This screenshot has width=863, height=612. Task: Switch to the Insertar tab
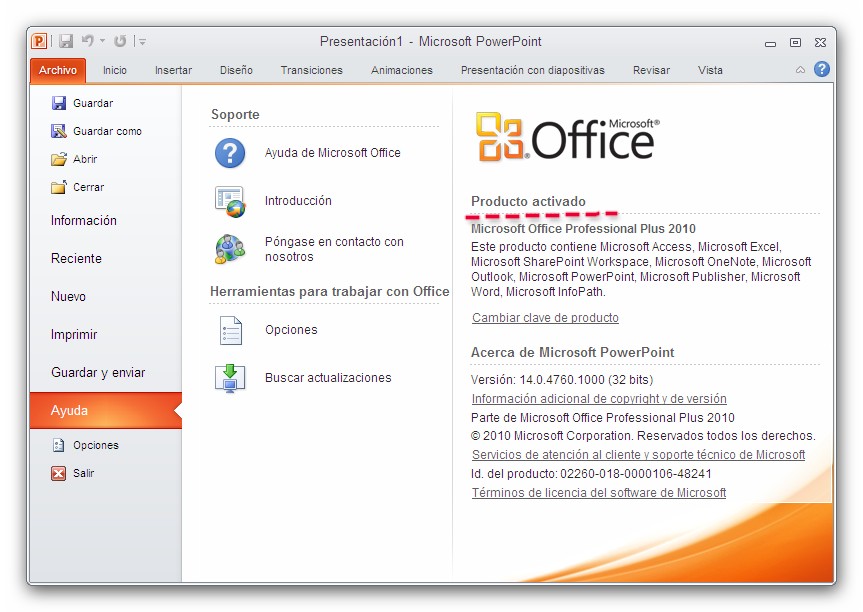(x=173, y=70)
